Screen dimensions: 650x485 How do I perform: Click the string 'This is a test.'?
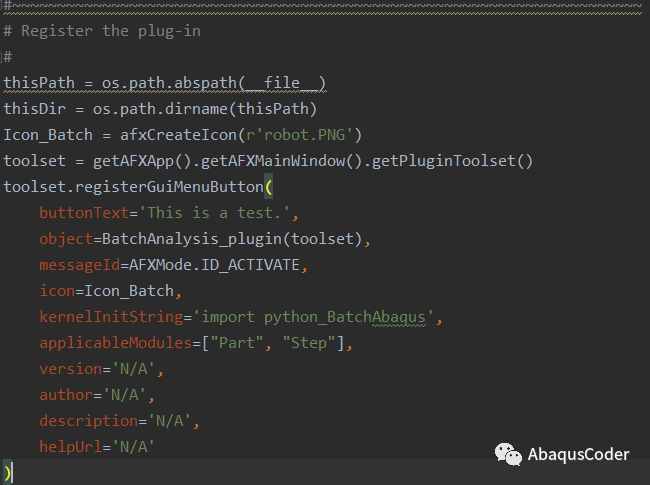(214, 213)
